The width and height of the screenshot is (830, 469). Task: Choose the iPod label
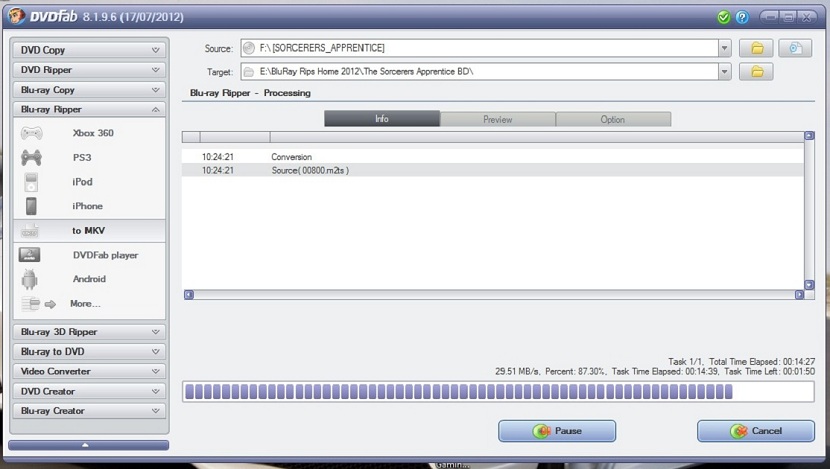click(x=83, y=182)
